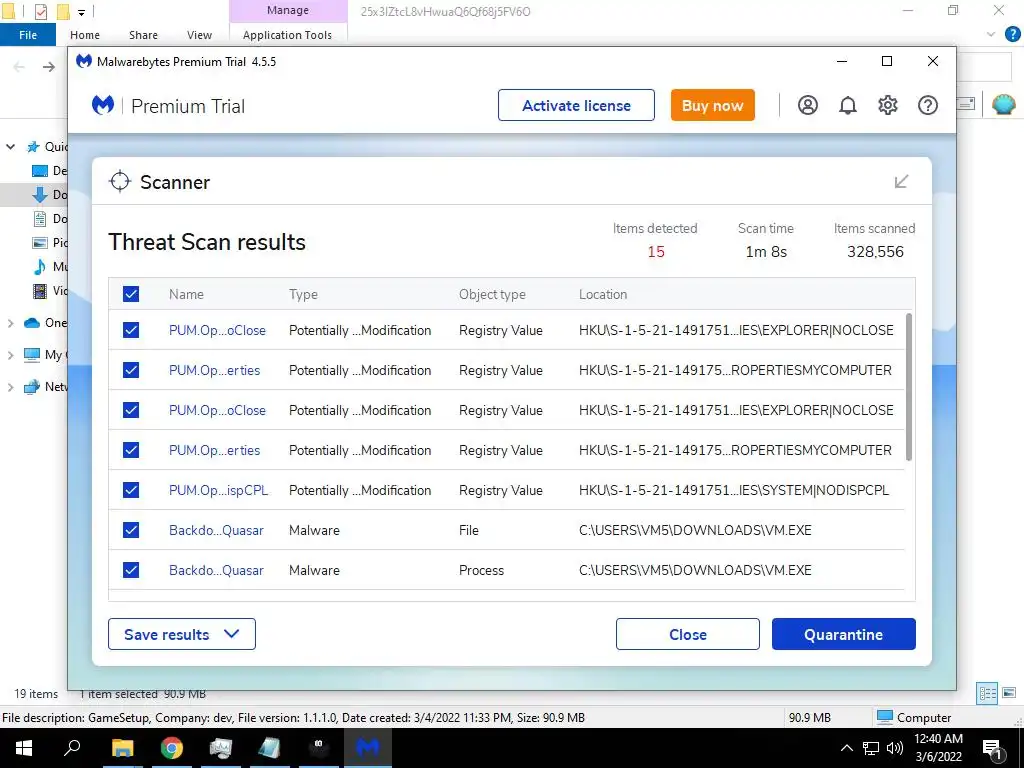Open the Share ribbon tab

[x=143, y=35]
